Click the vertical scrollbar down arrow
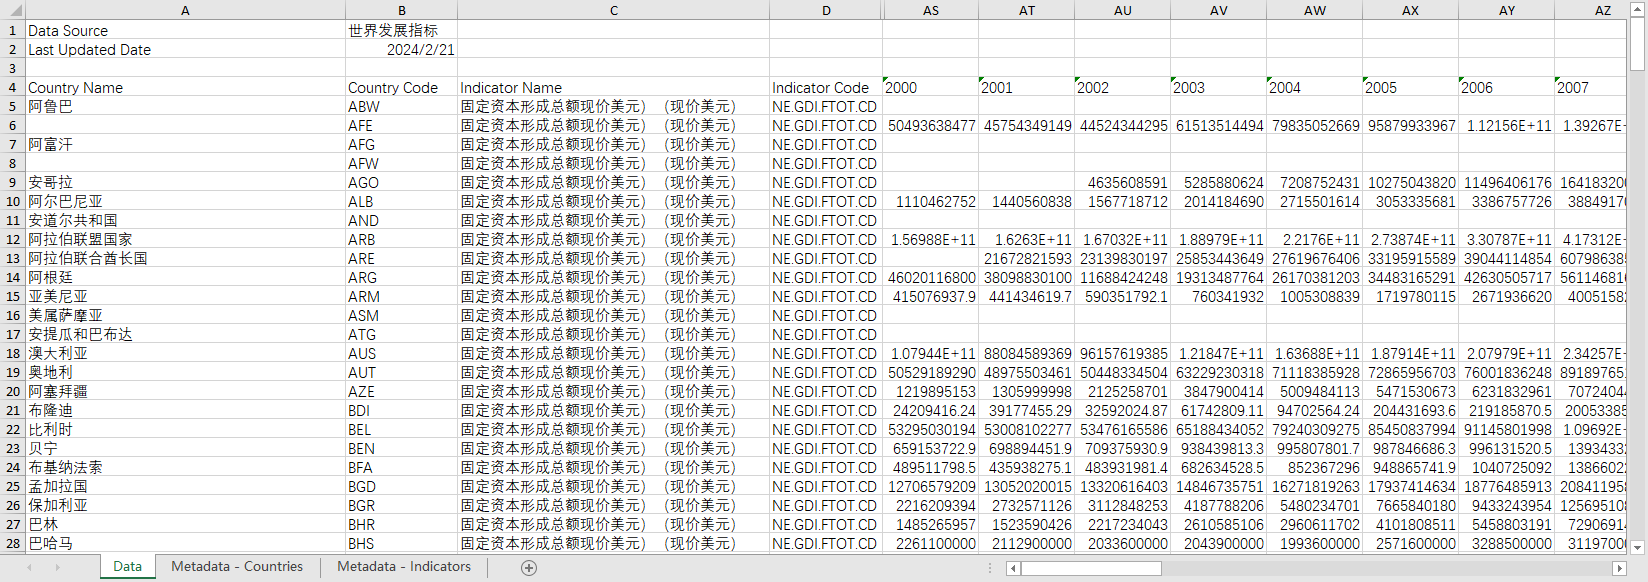1648x582 pixels. [1637, 547]
